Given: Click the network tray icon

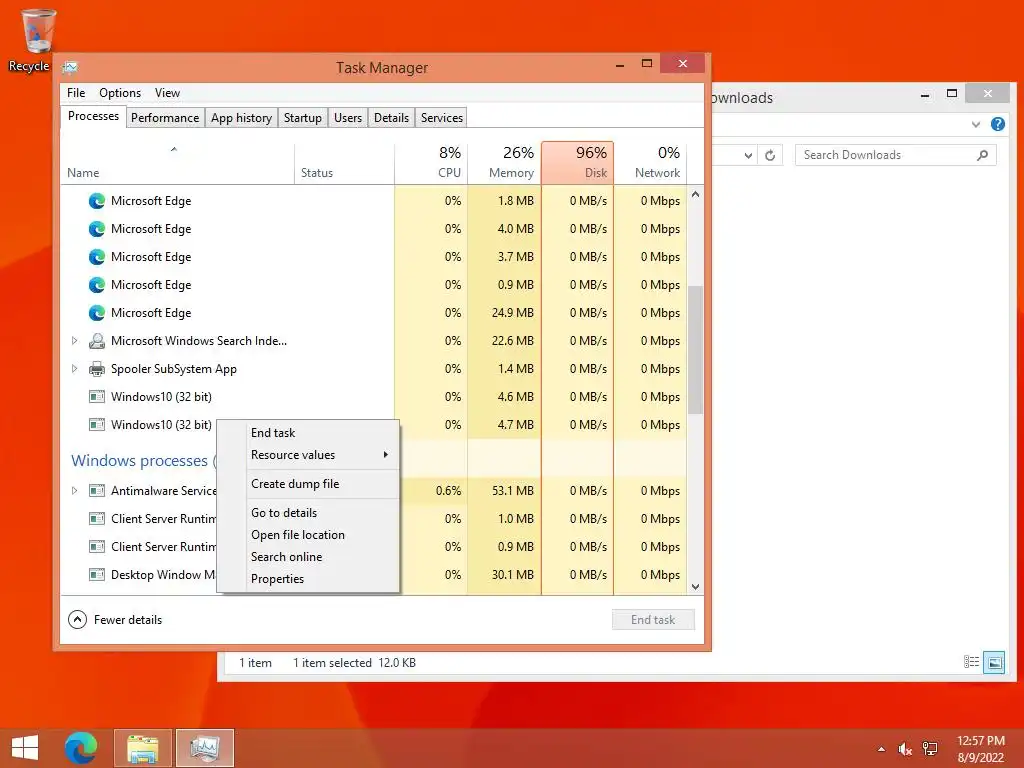Looking at the screenshot, I should (x=930, y=749).
